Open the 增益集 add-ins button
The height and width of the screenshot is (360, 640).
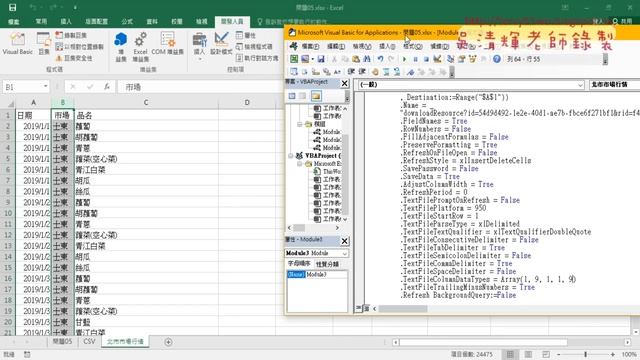[x=121, y=47]
